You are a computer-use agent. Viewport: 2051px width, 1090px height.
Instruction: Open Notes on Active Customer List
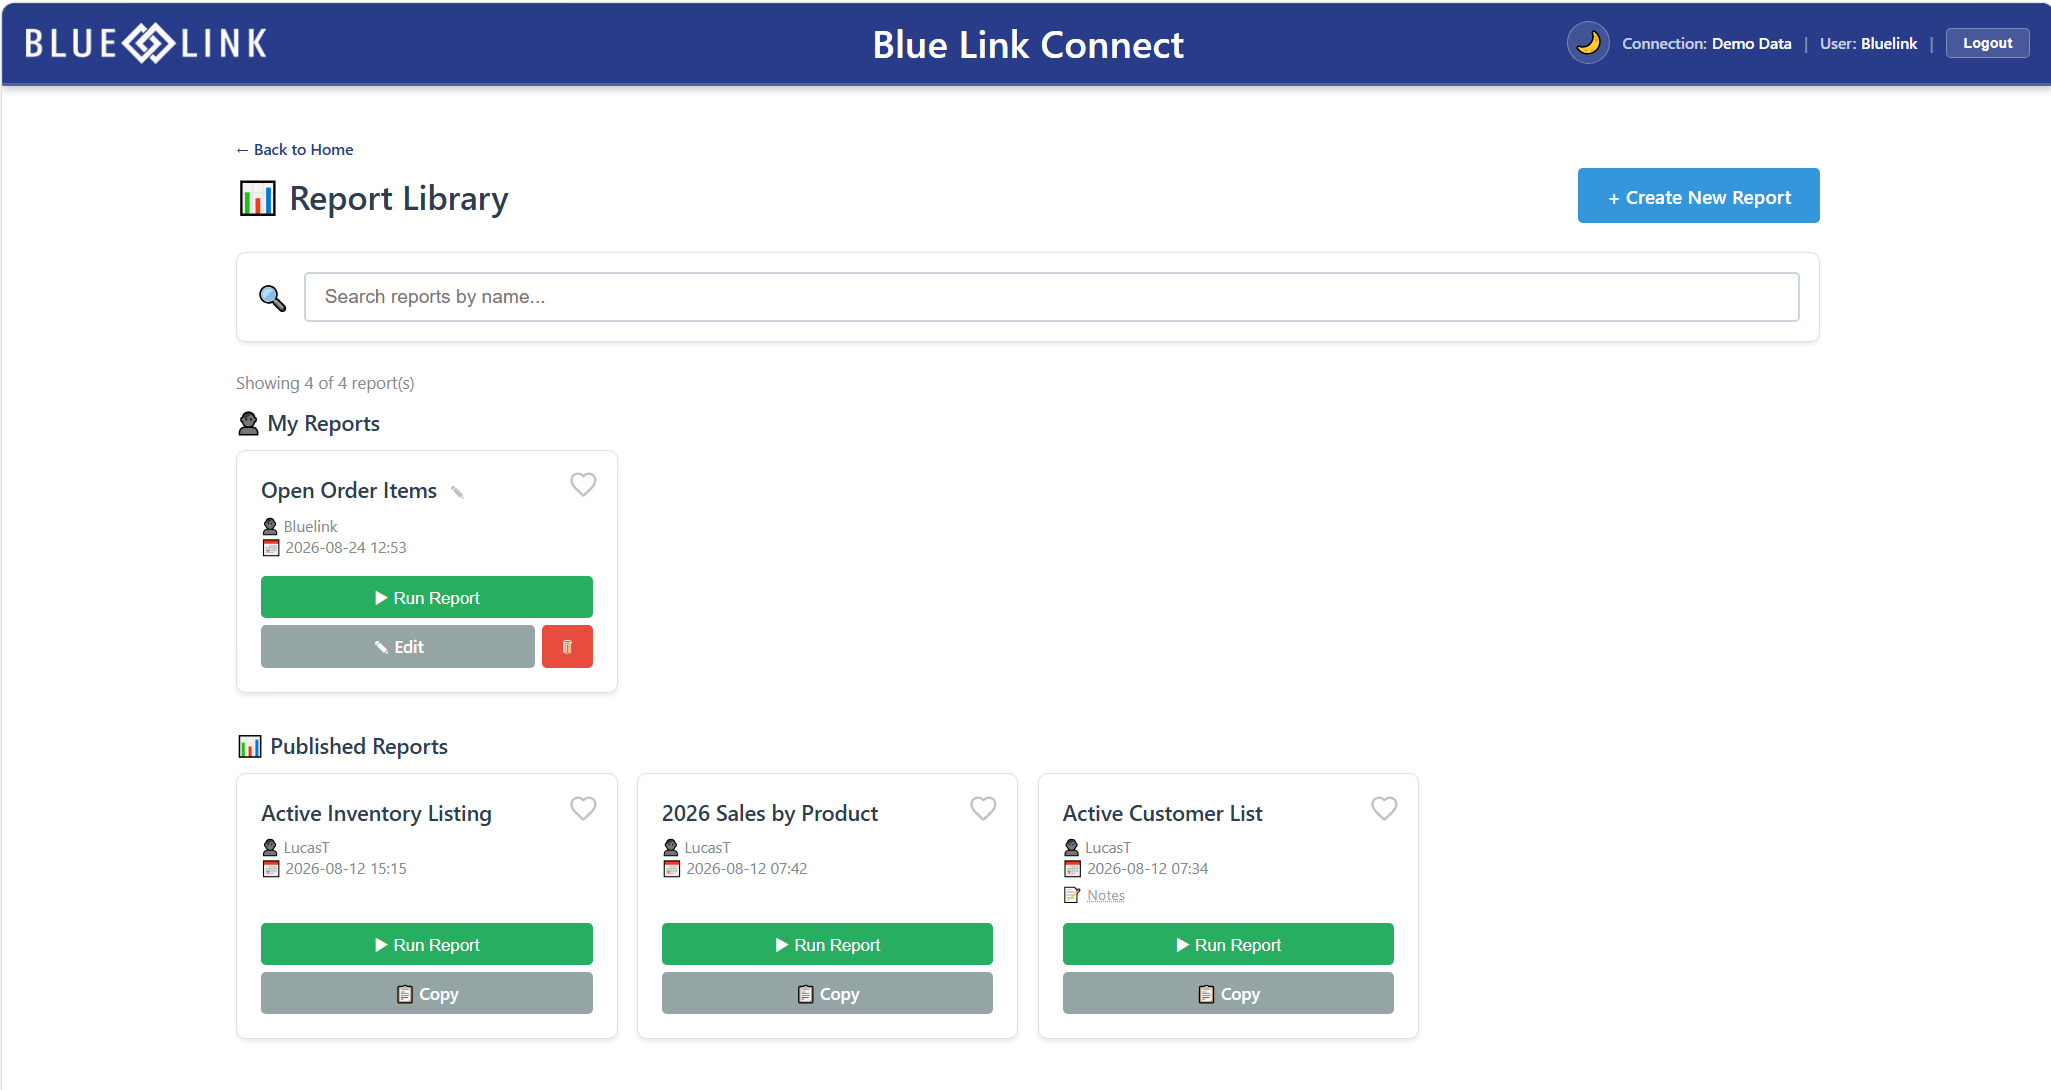coord(1106,895)
